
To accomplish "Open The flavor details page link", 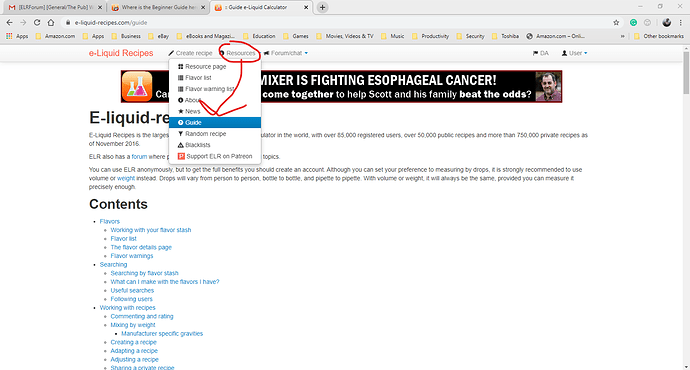I will coord(141,247).
